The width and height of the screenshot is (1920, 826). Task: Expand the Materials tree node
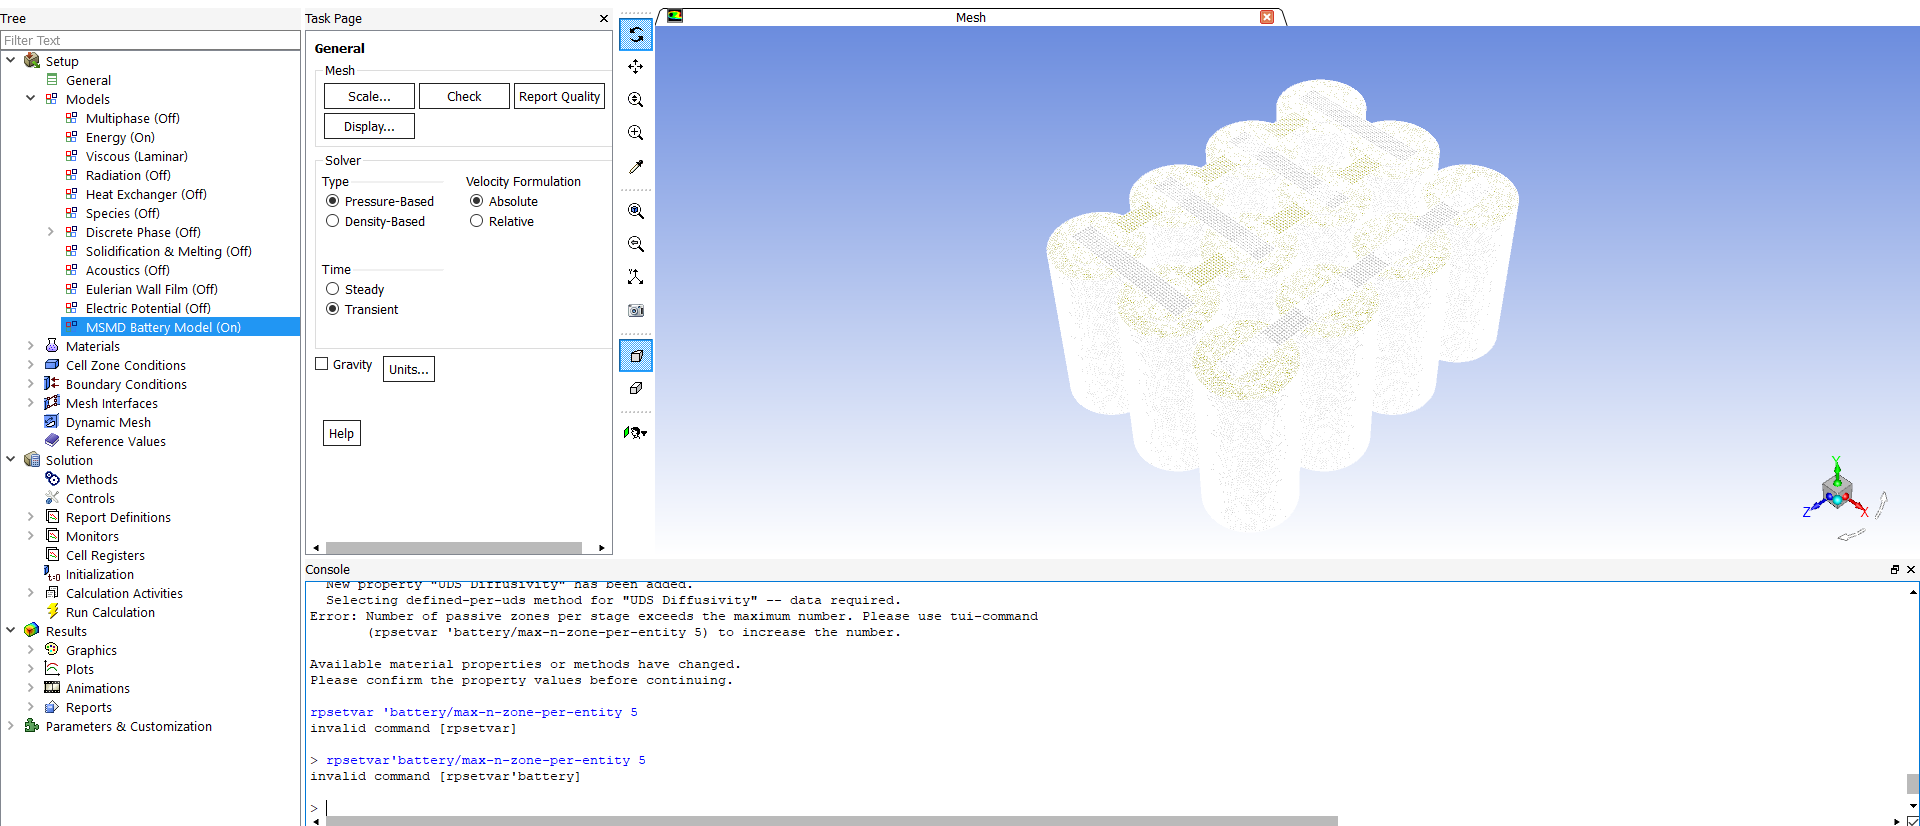[30, 346]
